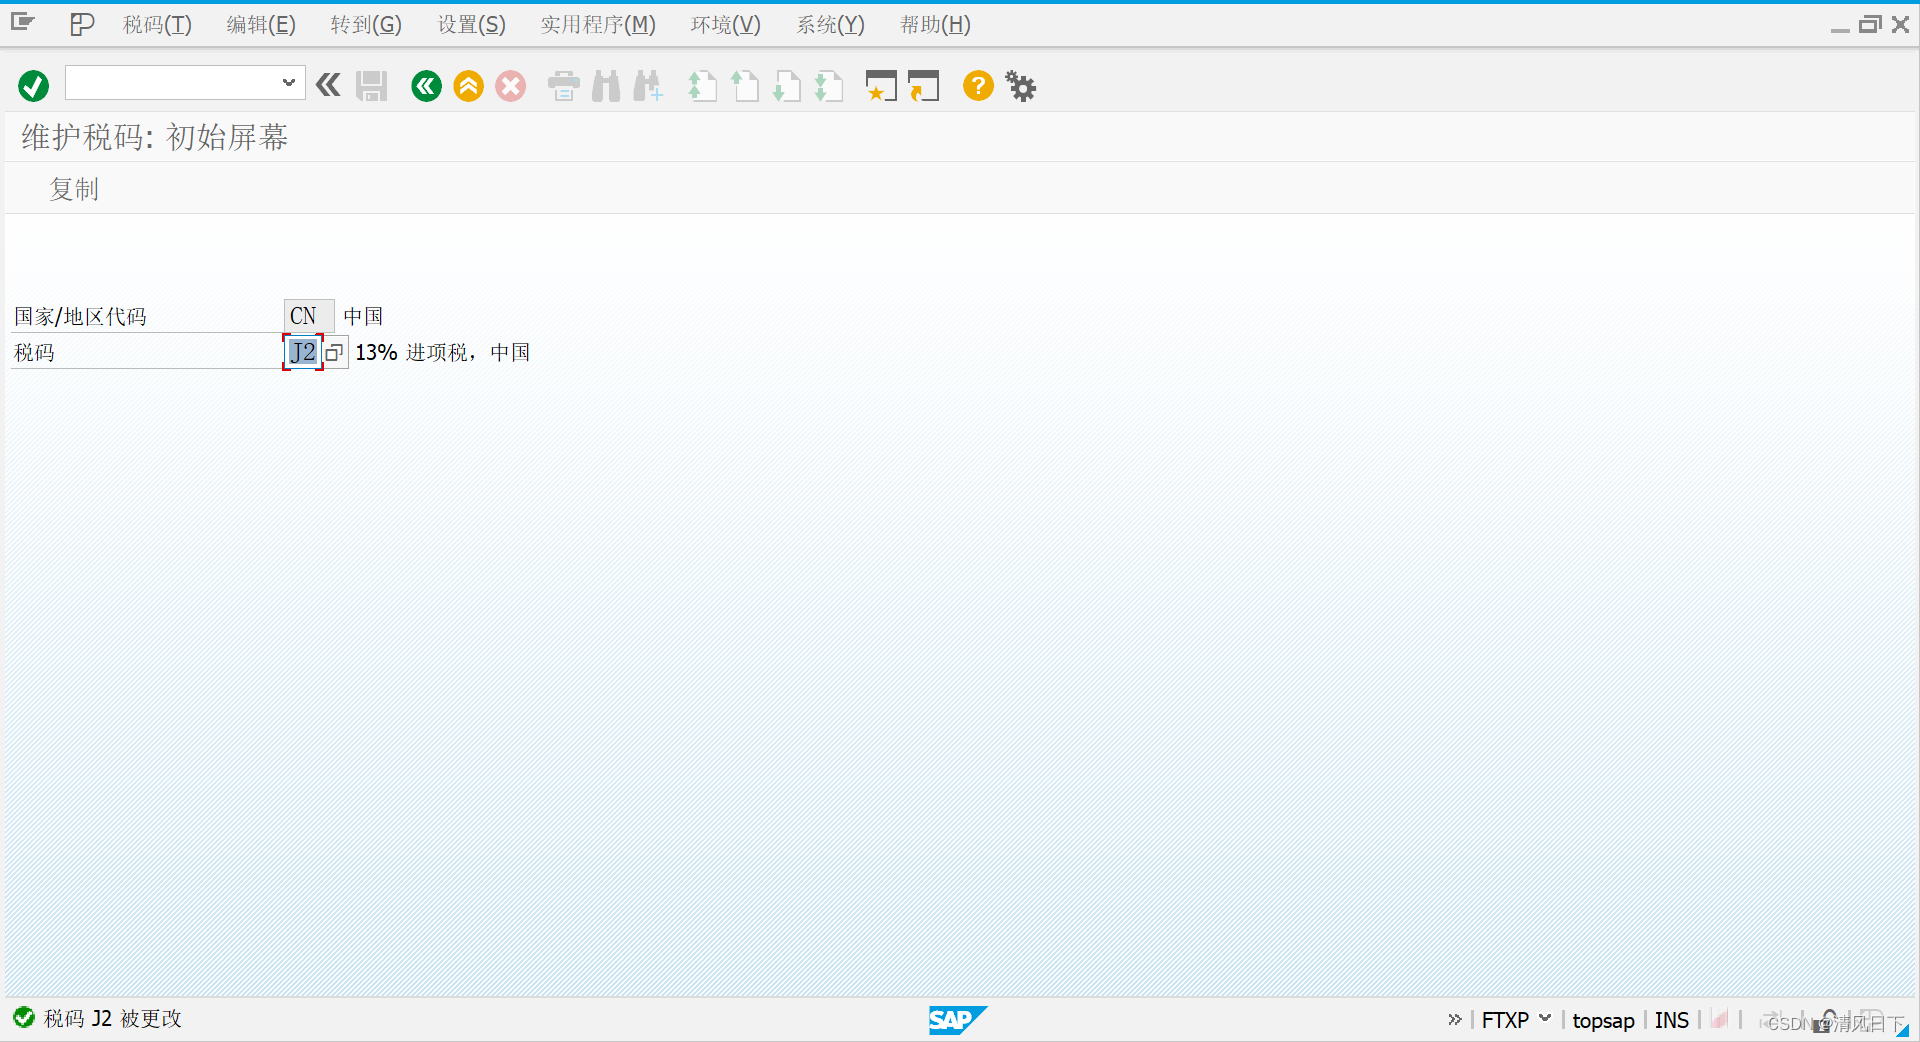Open the 系统(Y) menu

pos(829,24)
